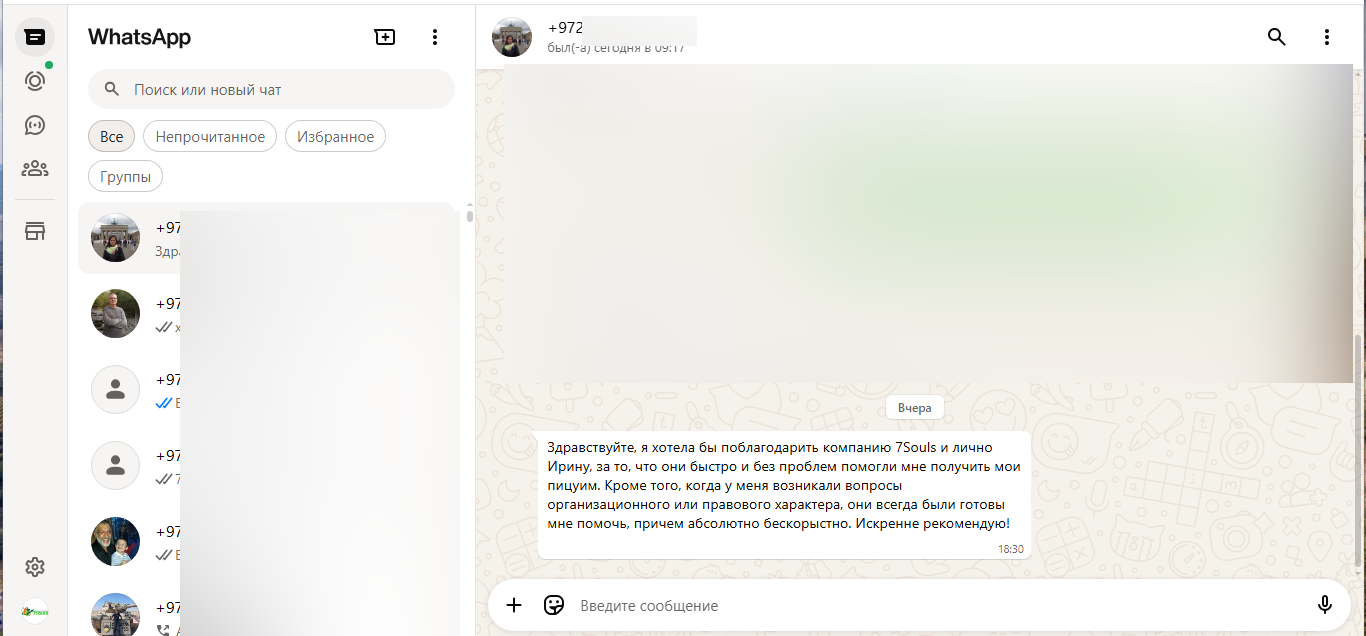Record a voice message with microphone

point(1325,605)
